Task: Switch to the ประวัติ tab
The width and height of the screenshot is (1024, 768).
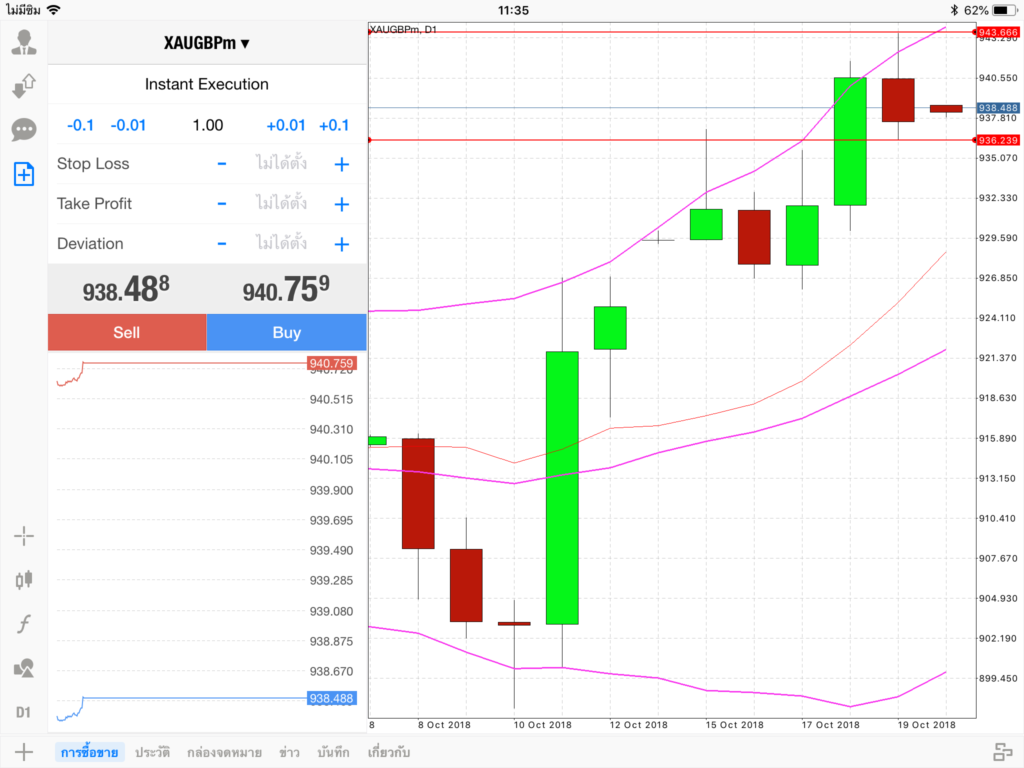Action: (x=152, y=752)
